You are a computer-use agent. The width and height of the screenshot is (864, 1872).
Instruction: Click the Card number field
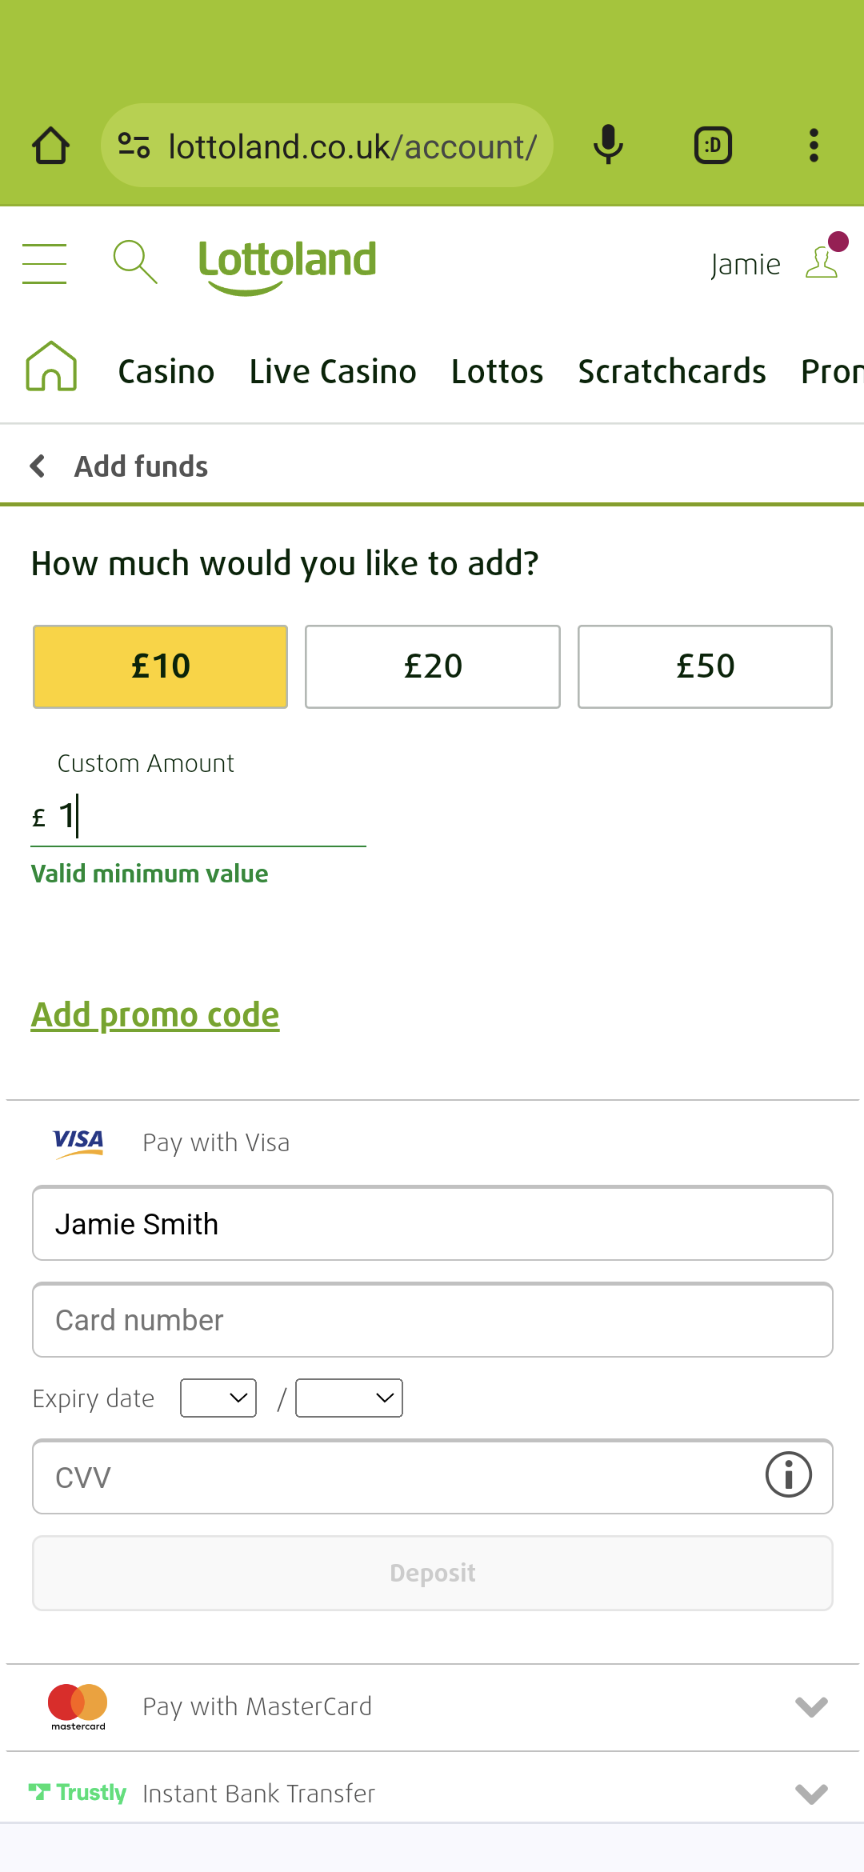(x=433, y=1320)
